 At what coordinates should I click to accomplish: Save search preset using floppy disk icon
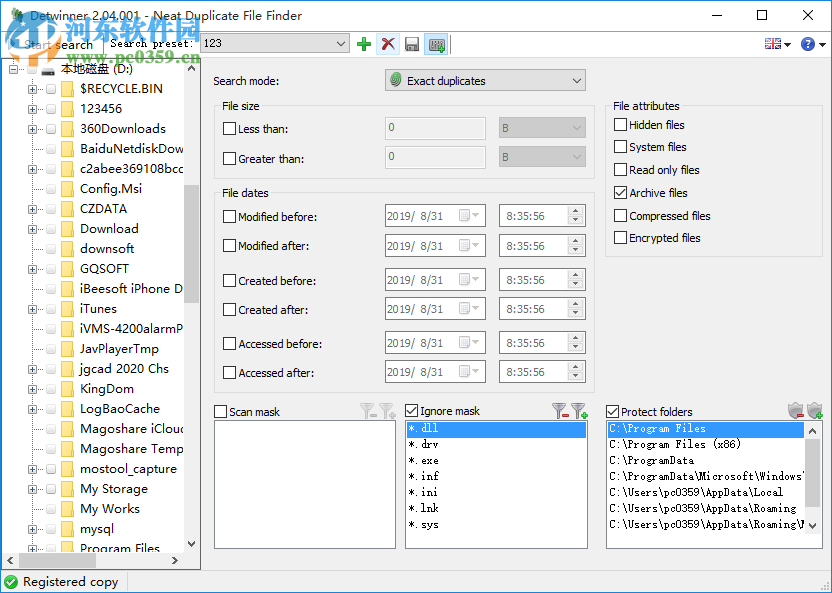[x=412, y=44]
